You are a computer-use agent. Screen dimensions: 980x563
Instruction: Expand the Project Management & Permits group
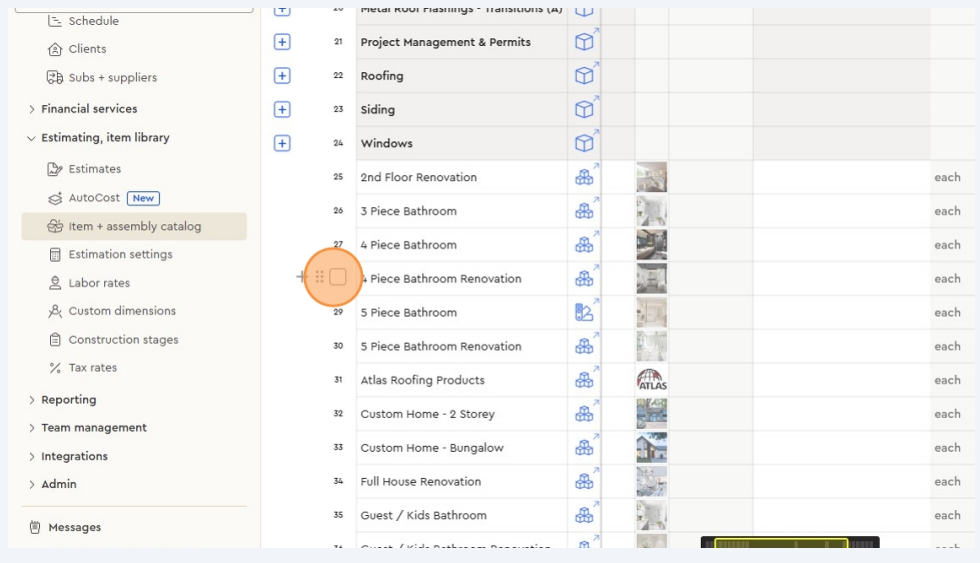click(282, 42)
